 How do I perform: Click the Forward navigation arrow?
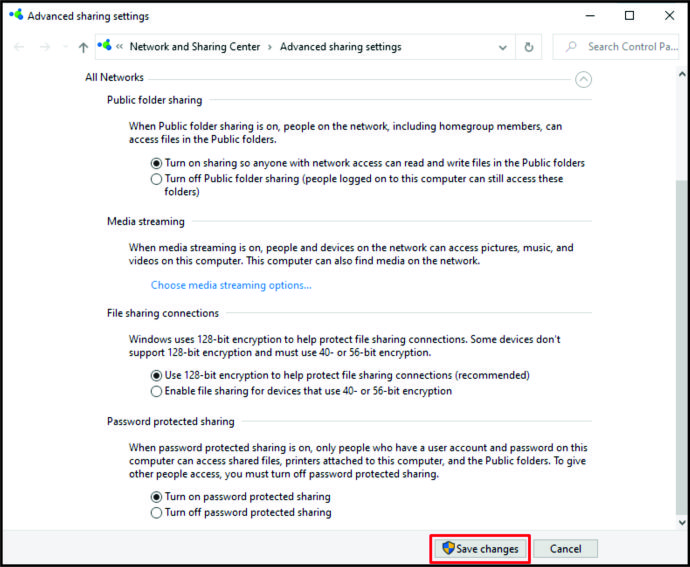44,47
